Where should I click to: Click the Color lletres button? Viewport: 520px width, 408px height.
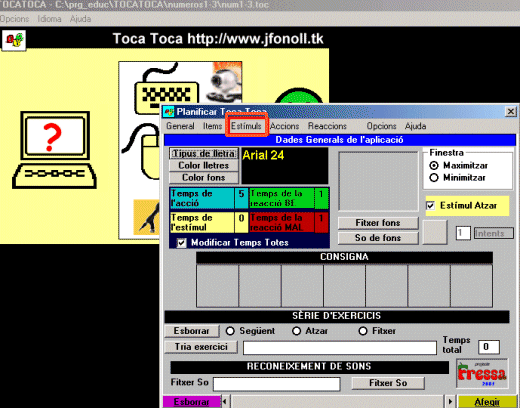[x=204, y=166]
